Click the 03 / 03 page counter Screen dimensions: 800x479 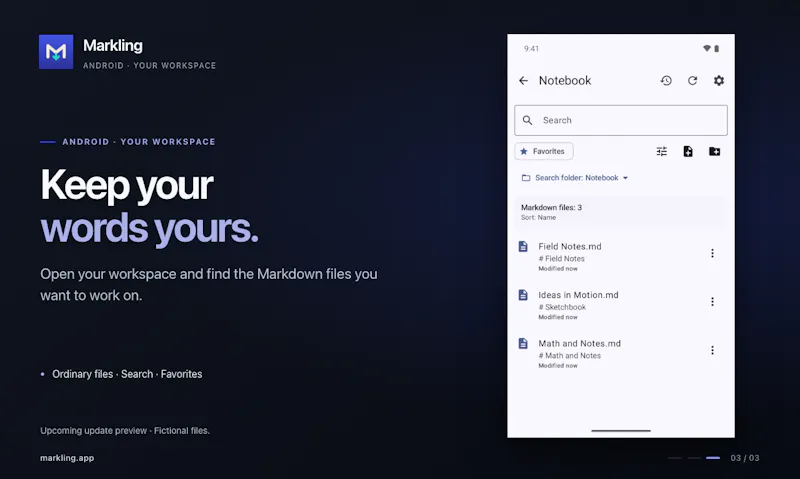tap(745, 458)
